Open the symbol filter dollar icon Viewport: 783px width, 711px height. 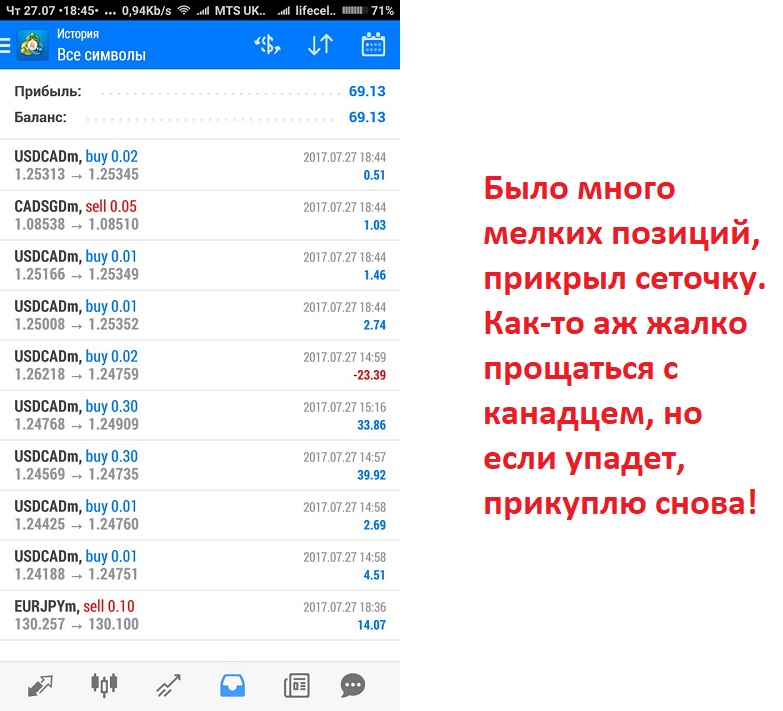267,45
